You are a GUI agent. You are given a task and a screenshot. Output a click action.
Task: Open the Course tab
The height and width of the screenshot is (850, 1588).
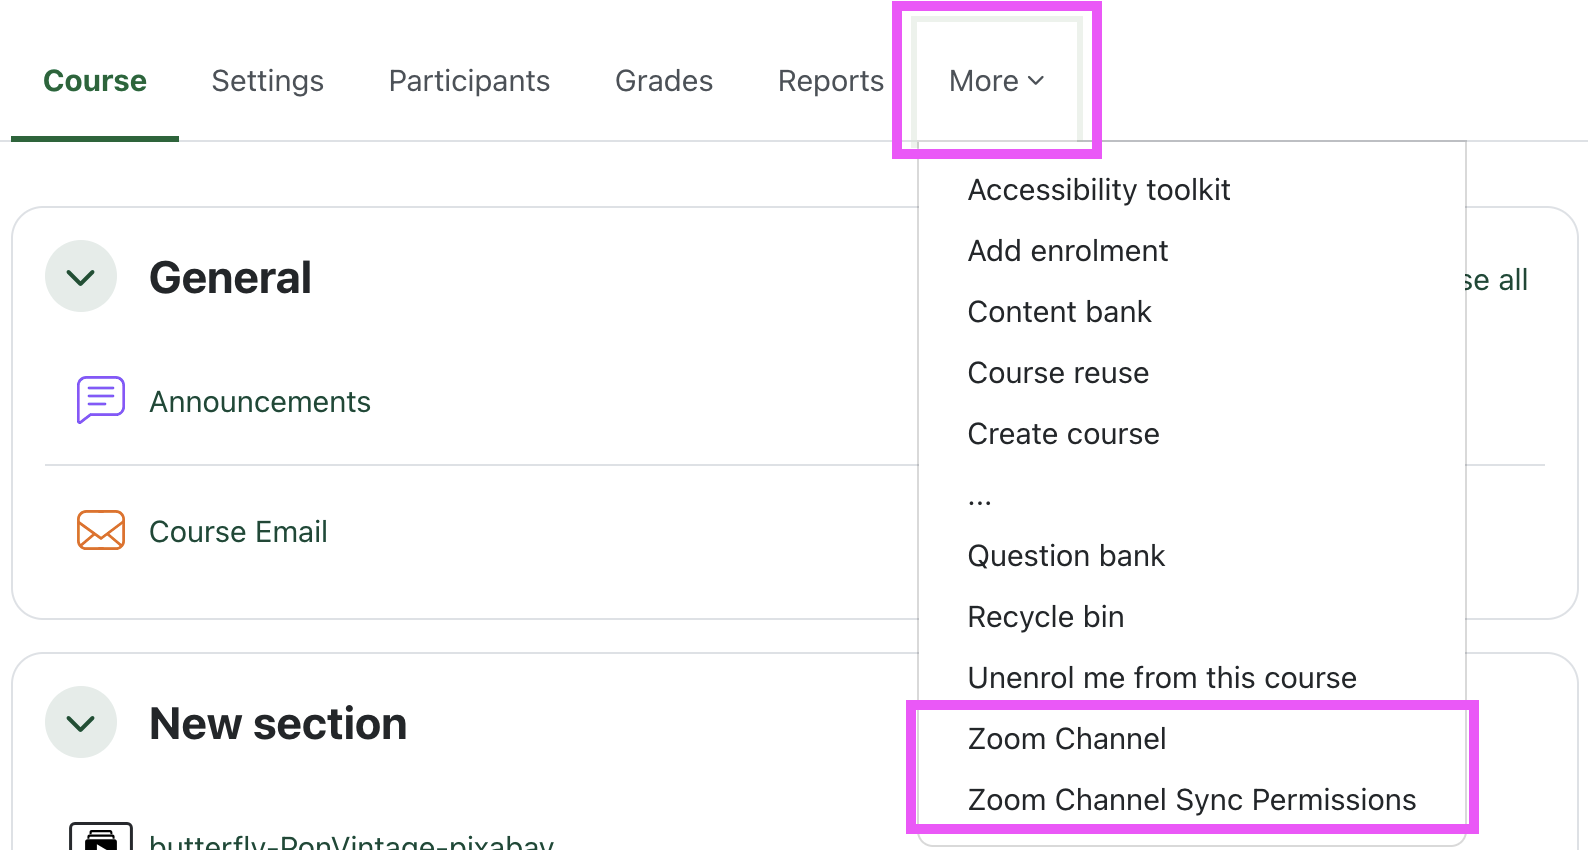tap(95, 81)
